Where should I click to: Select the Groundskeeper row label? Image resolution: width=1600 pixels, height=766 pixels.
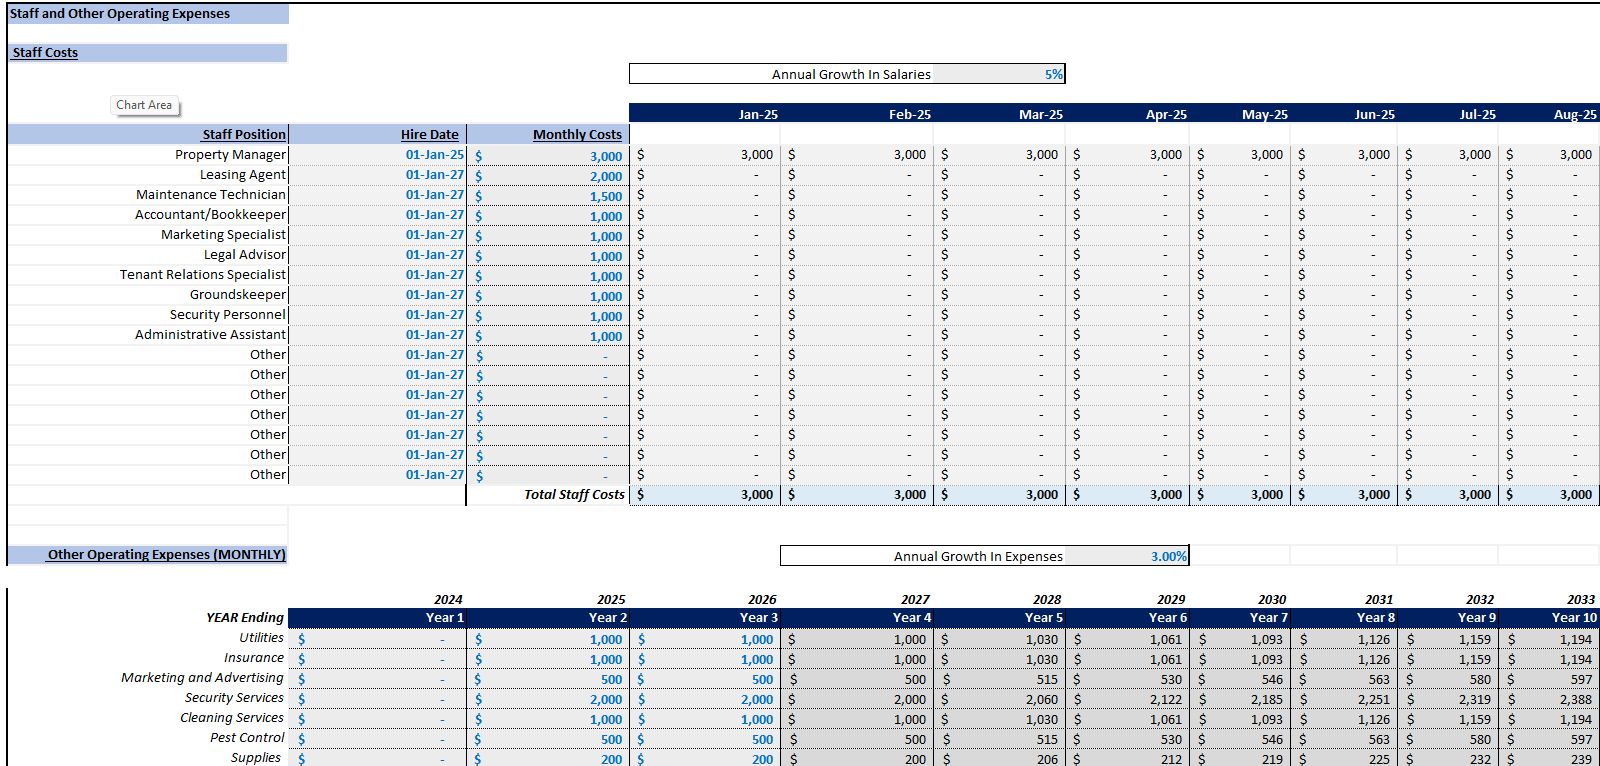238,295
